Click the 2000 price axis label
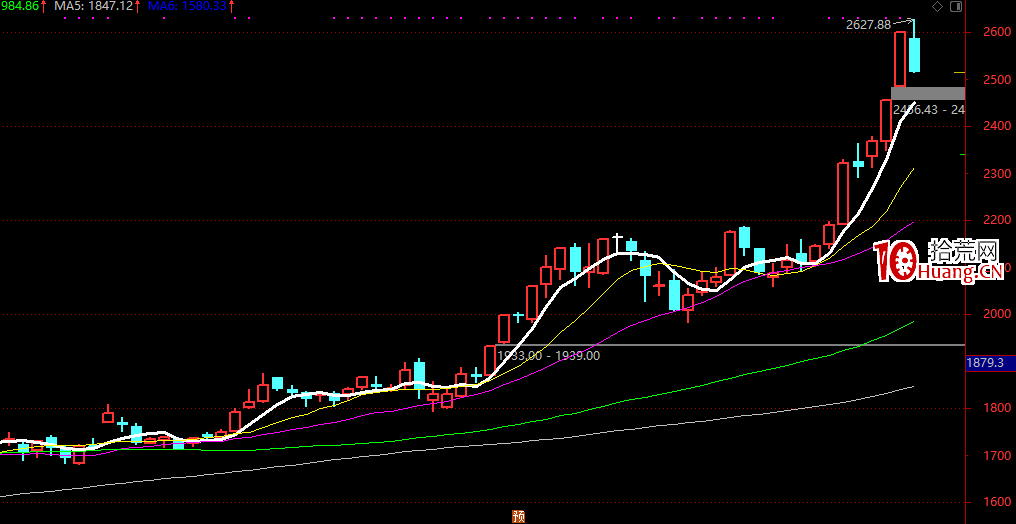The image size is (1016, 524). pos(995,314)
